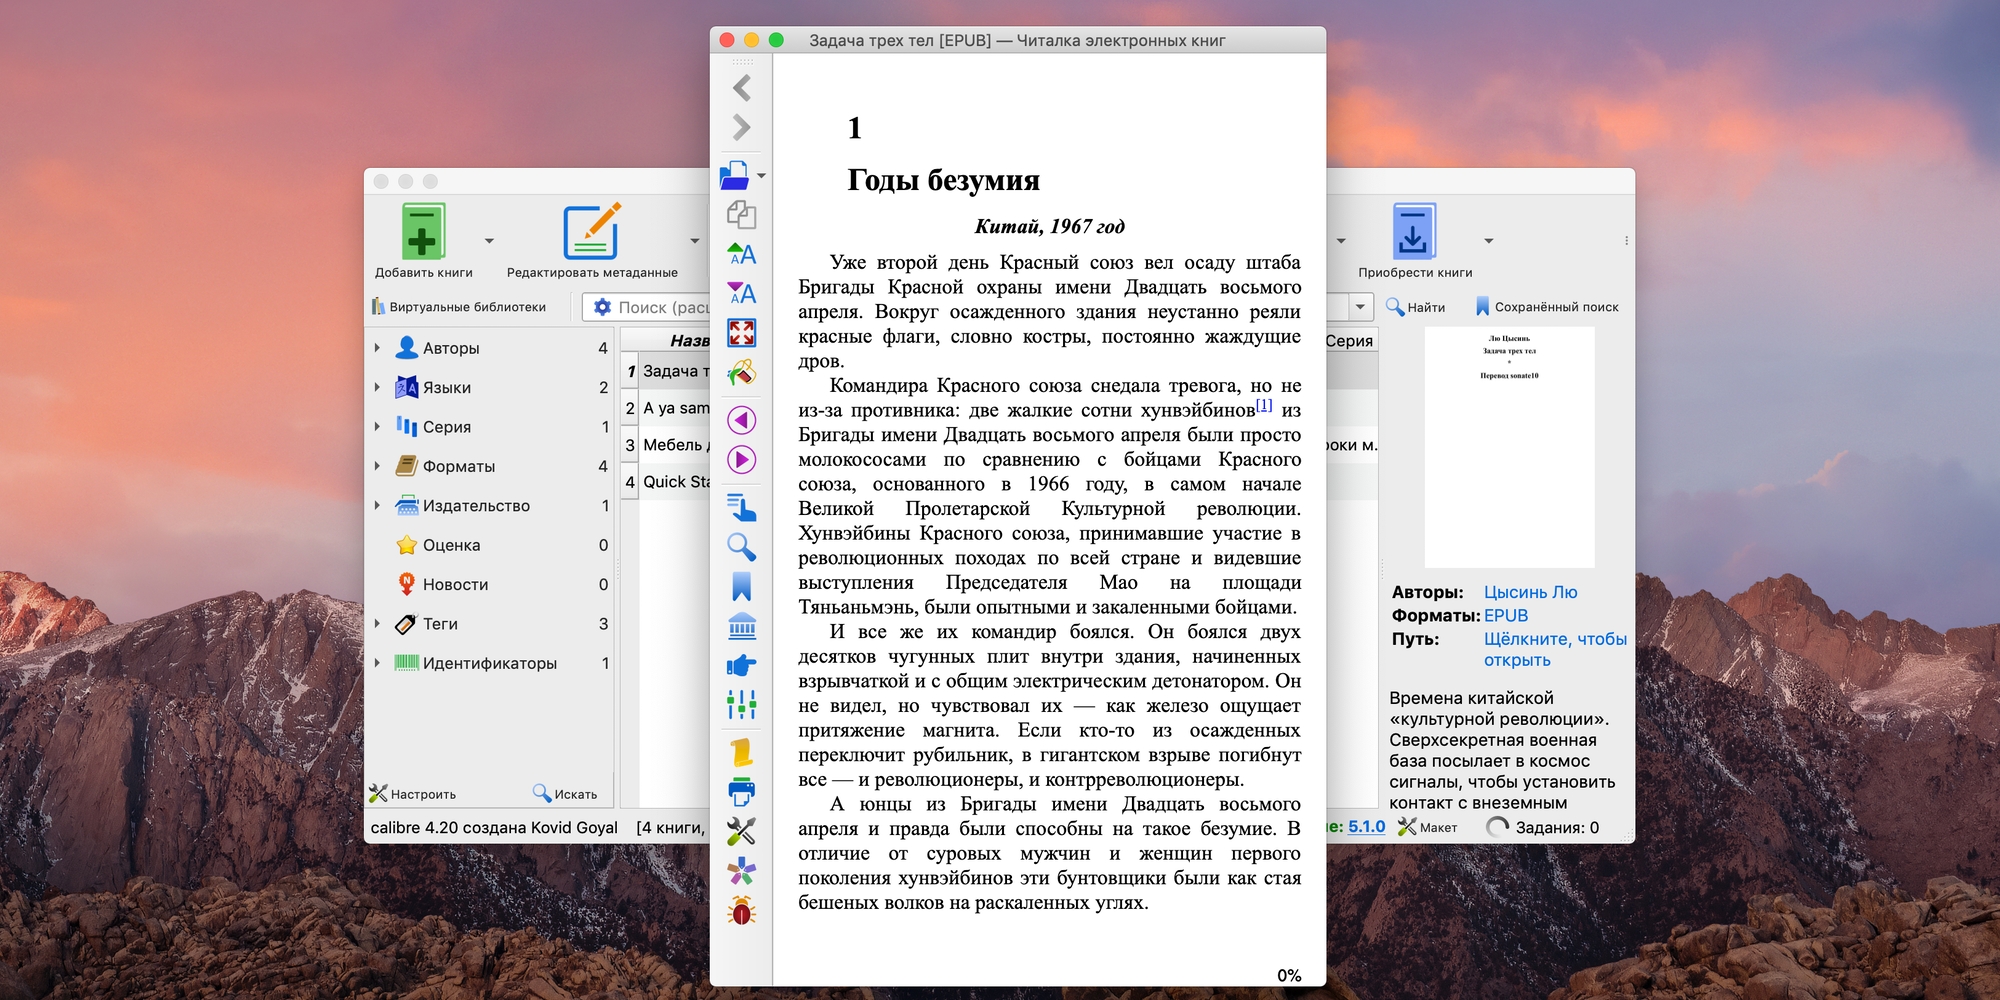The width and height of the screenshot is (2000, 1000).
Task: Open Сохранённый поиск
Action: pyautogui.click(x=1547, y=307)
